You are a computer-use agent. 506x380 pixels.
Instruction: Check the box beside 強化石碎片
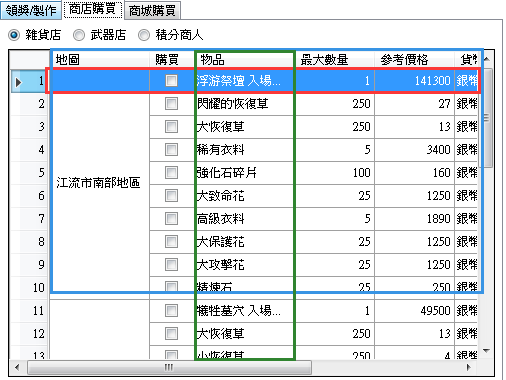pyautogui.click(x=171, y=173)
